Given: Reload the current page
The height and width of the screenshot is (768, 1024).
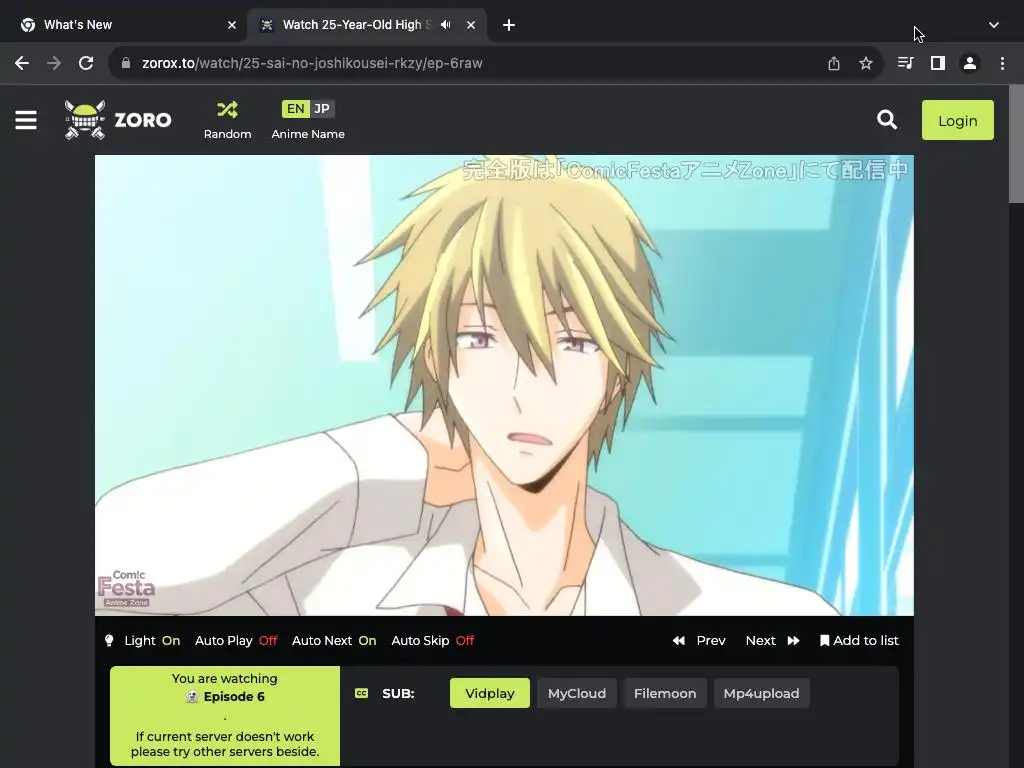Looking at the screenshot, I should pos(86,63).
